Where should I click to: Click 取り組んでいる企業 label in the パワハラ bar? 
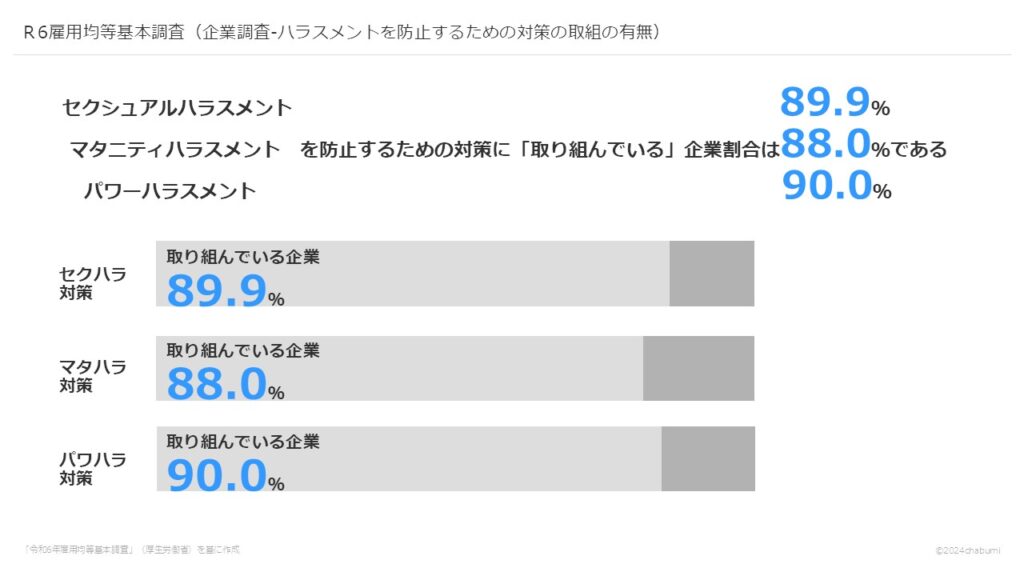tap(243, 441)
